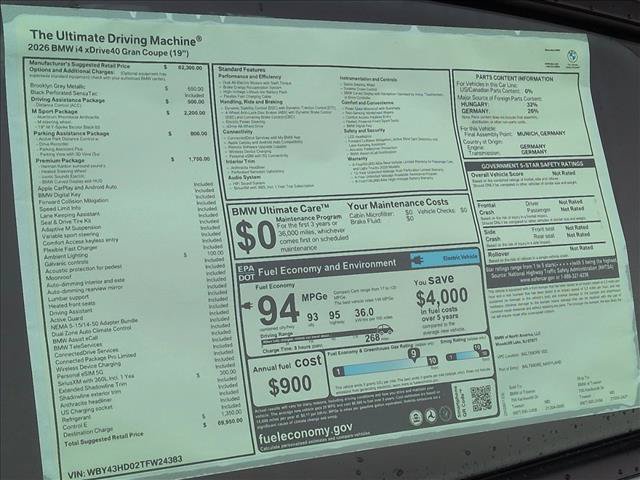Click the large 94 MPGe figure

point(279,309)
